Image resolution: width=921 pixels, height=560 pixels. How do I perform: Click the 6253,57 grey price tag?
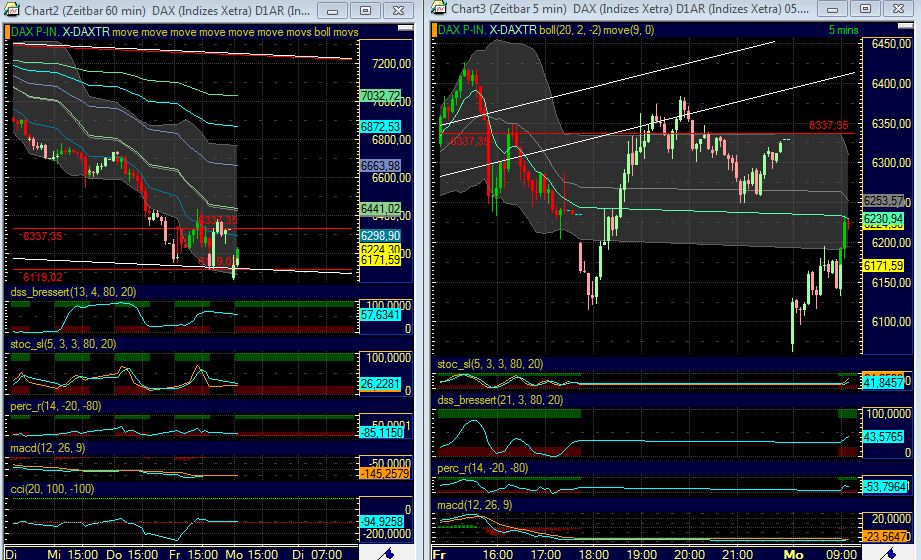(883, 201)
